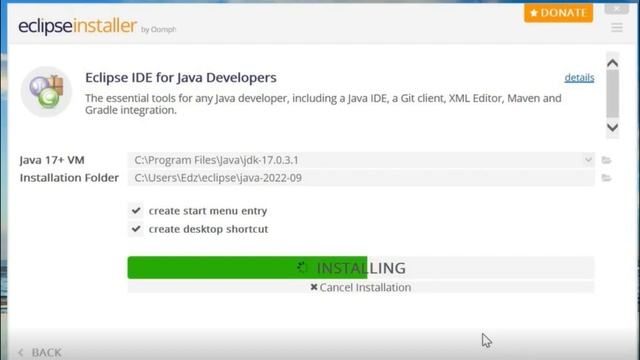640x360 pixels.
Task: Click the Eclipse Java package icon
Action: pyautogui.click(x=46, y=91)
